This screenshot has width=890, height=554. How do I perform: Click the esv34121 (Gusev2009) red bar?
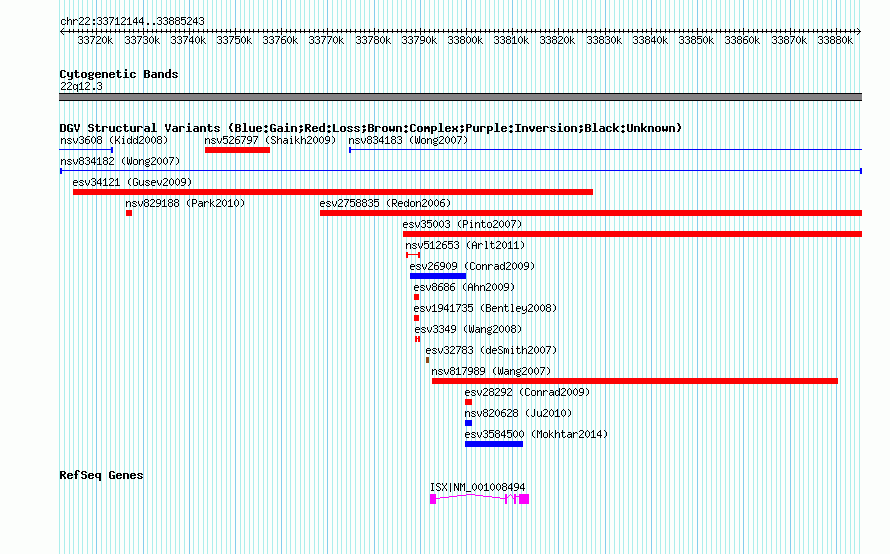tap(333, 192)
